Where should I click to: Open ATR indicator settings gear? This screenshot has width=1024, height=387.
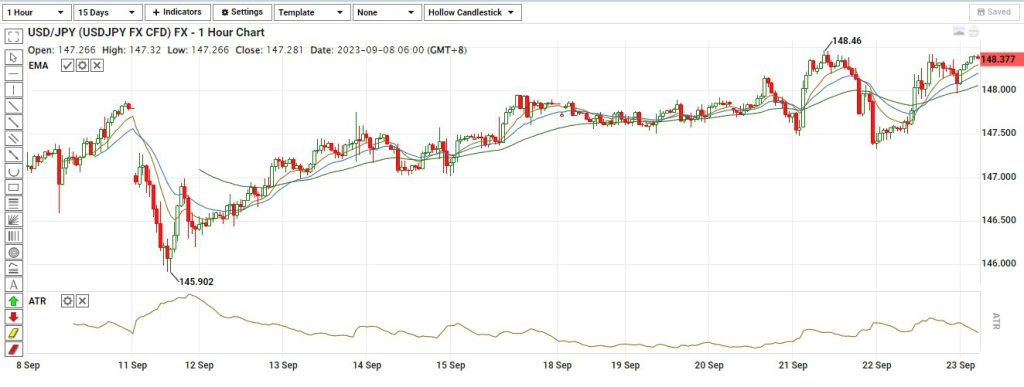tap(68, 301)
